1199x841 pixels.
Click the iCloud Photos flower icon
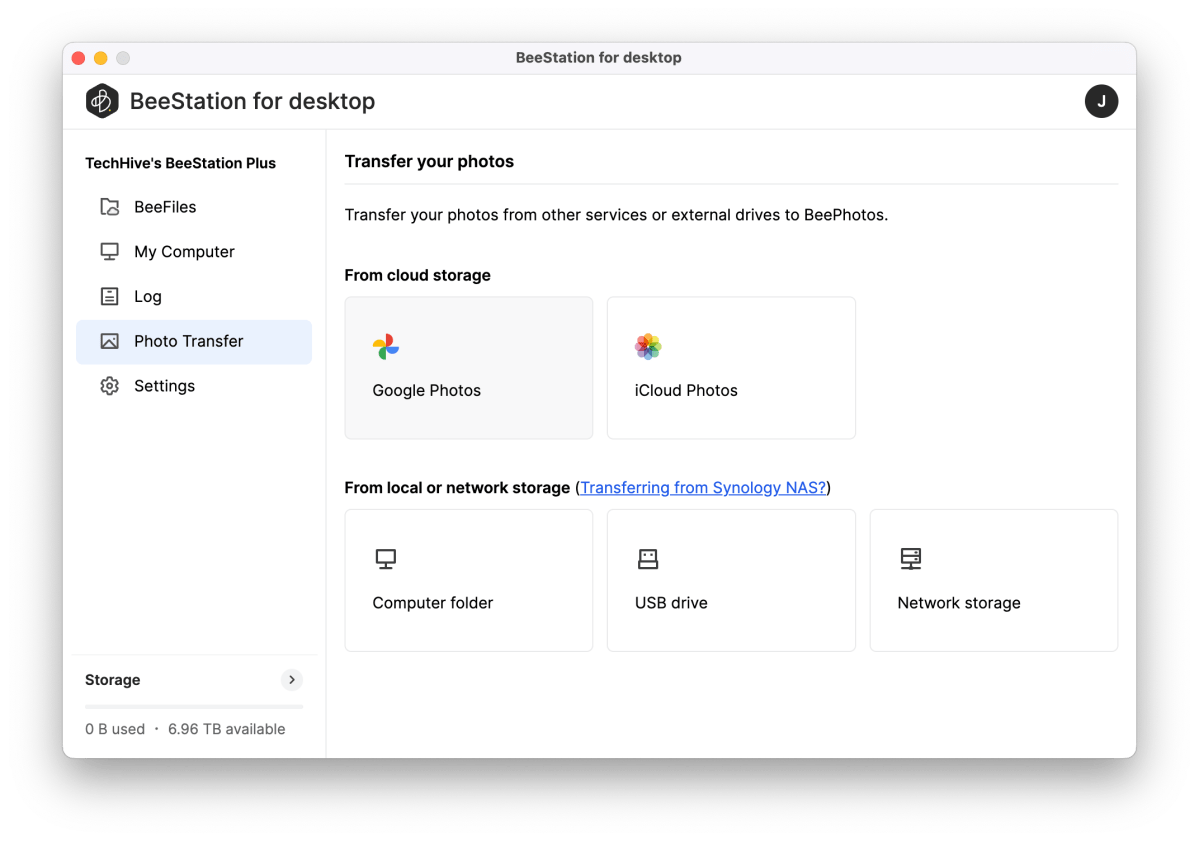pyautogui.click(x=648, y=346)
